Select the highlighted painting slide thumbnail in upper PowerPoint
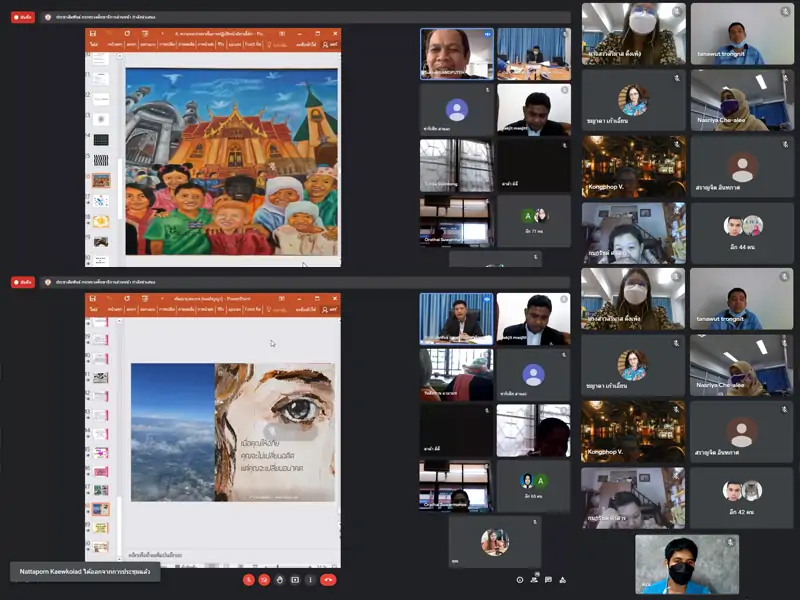 point(101,180)
